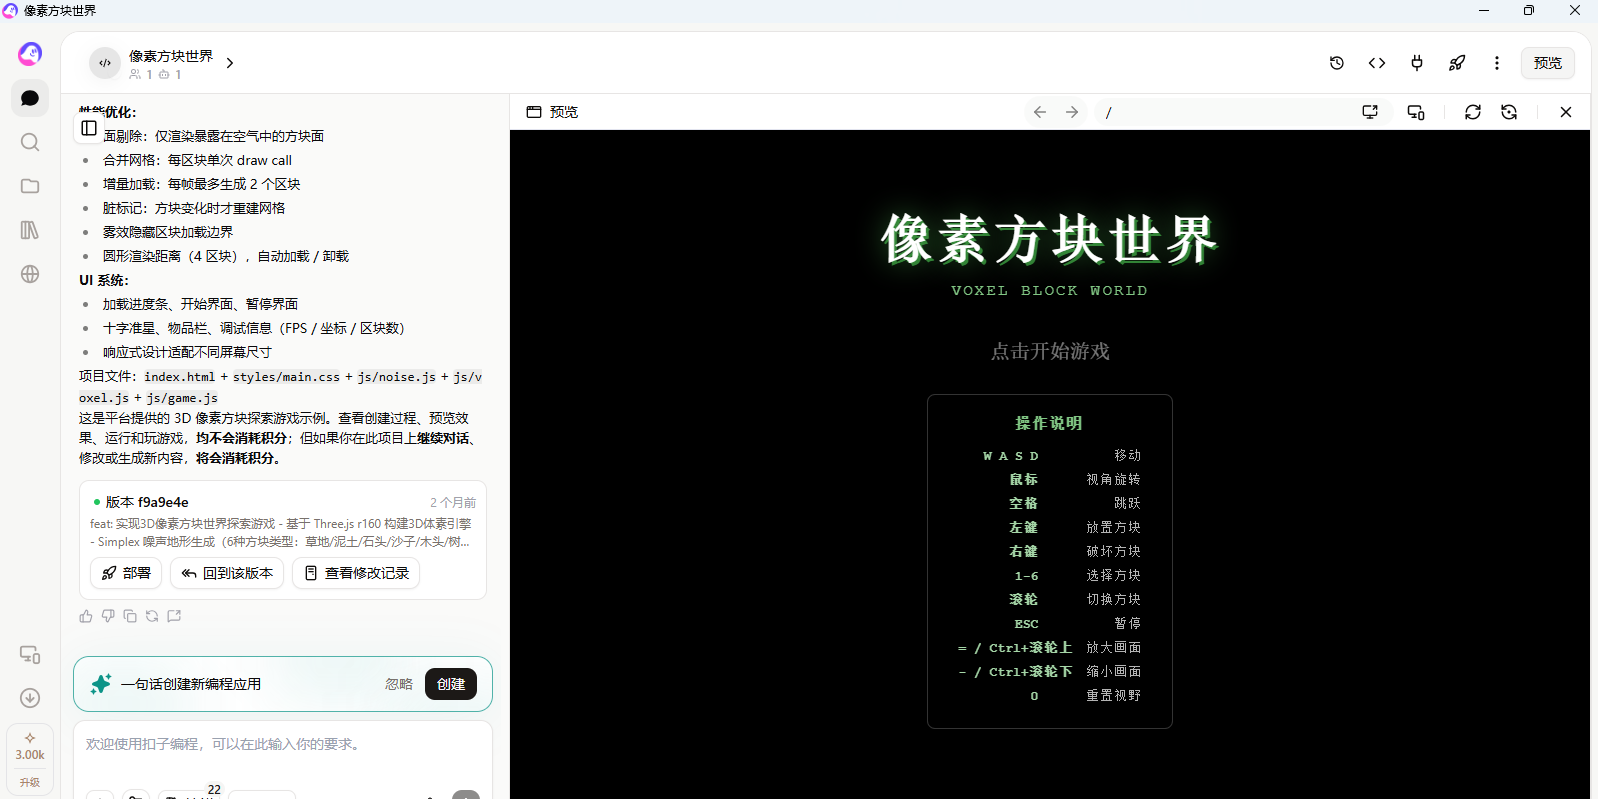This screenshot has height=799, width=1598.
Task: Go back in the preview browser
Action: (x=1040, y=112)
